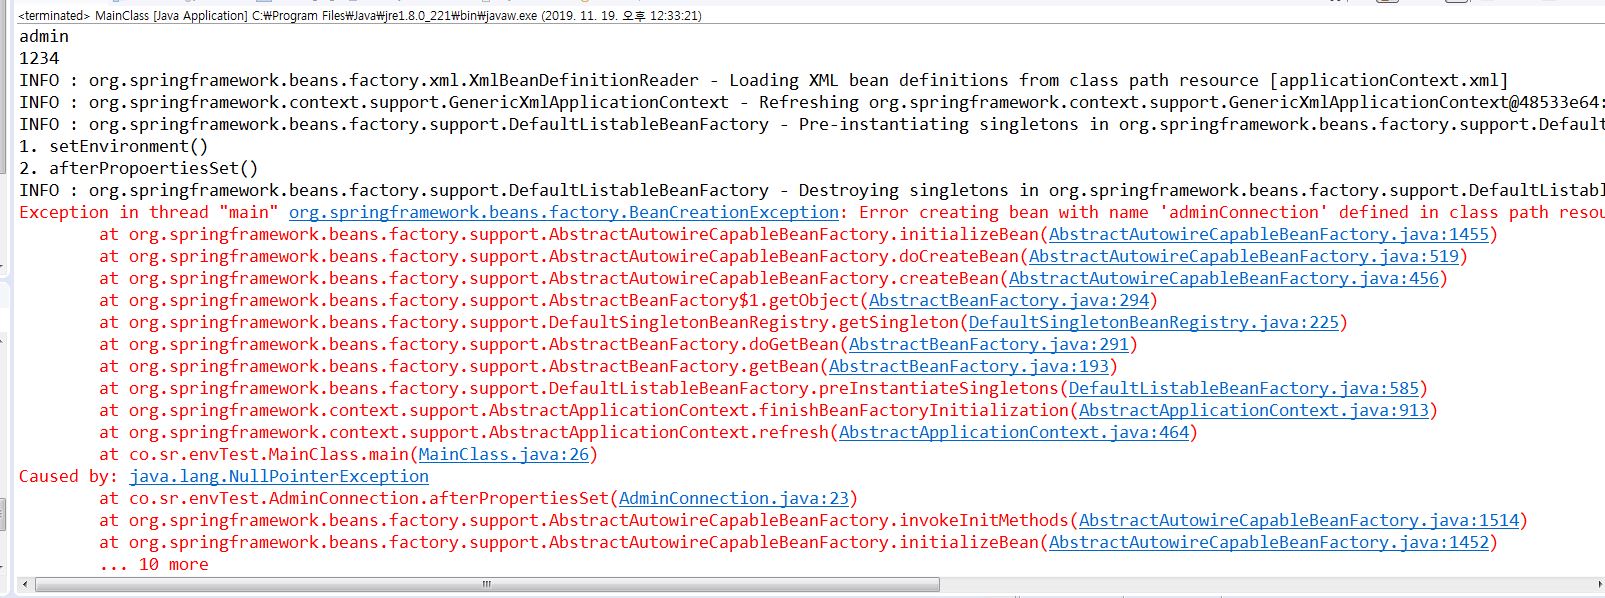Jump to MainClass.java:26 source
This screenshot has height=598, width=1605.
coord(504,454)
